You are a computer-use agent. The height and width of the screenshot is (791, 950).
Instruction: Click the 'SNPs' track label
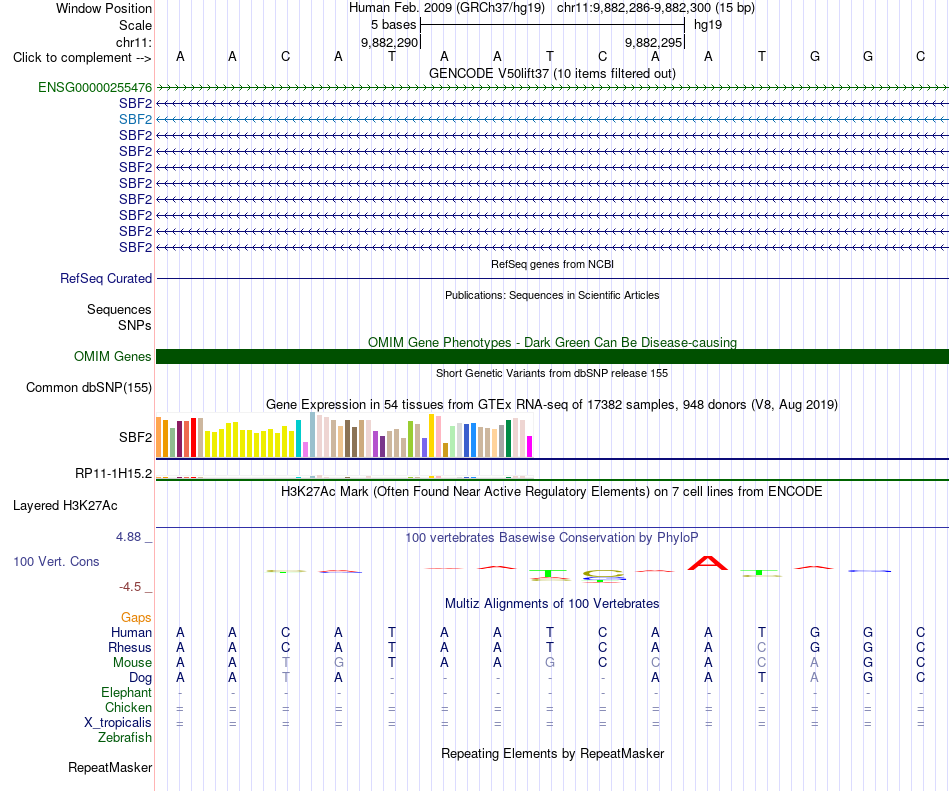[x=135, y=325]
